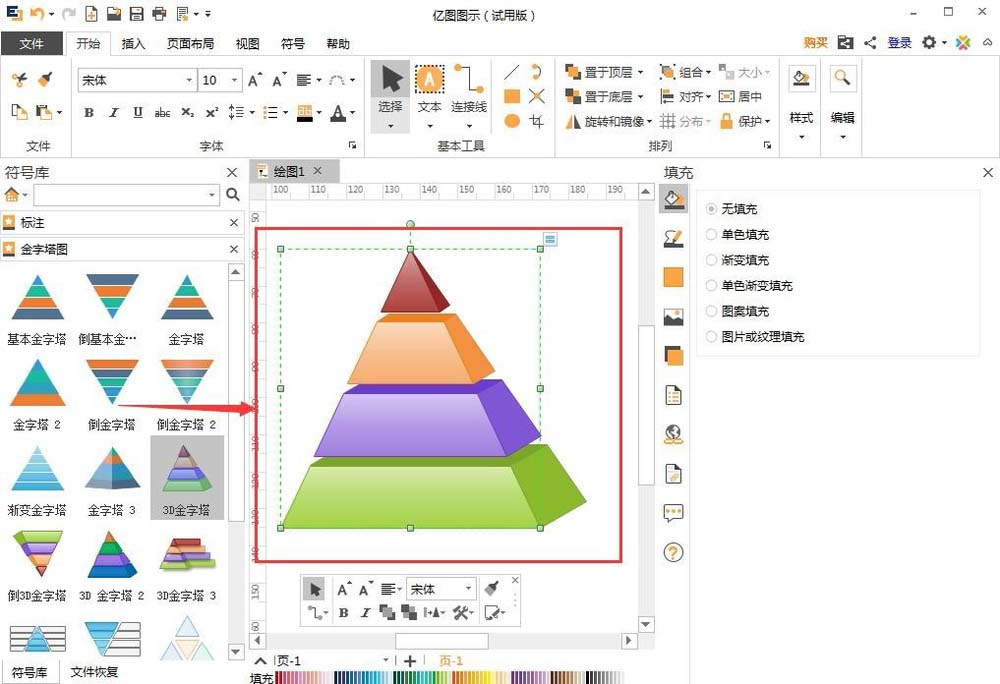Open the fill bucket icon in 填充 panel sidebar
This screenshot has height=684, width=1000.
(x=673, y=198)
